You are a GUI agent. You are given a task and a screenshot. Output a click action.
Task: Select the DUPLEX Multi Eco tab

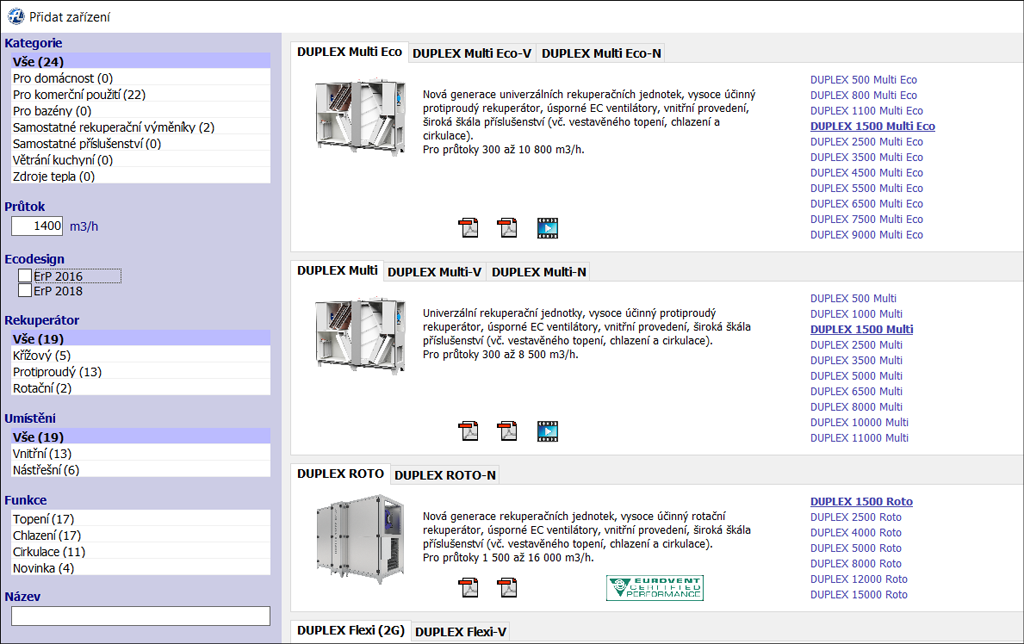[349, 52]
